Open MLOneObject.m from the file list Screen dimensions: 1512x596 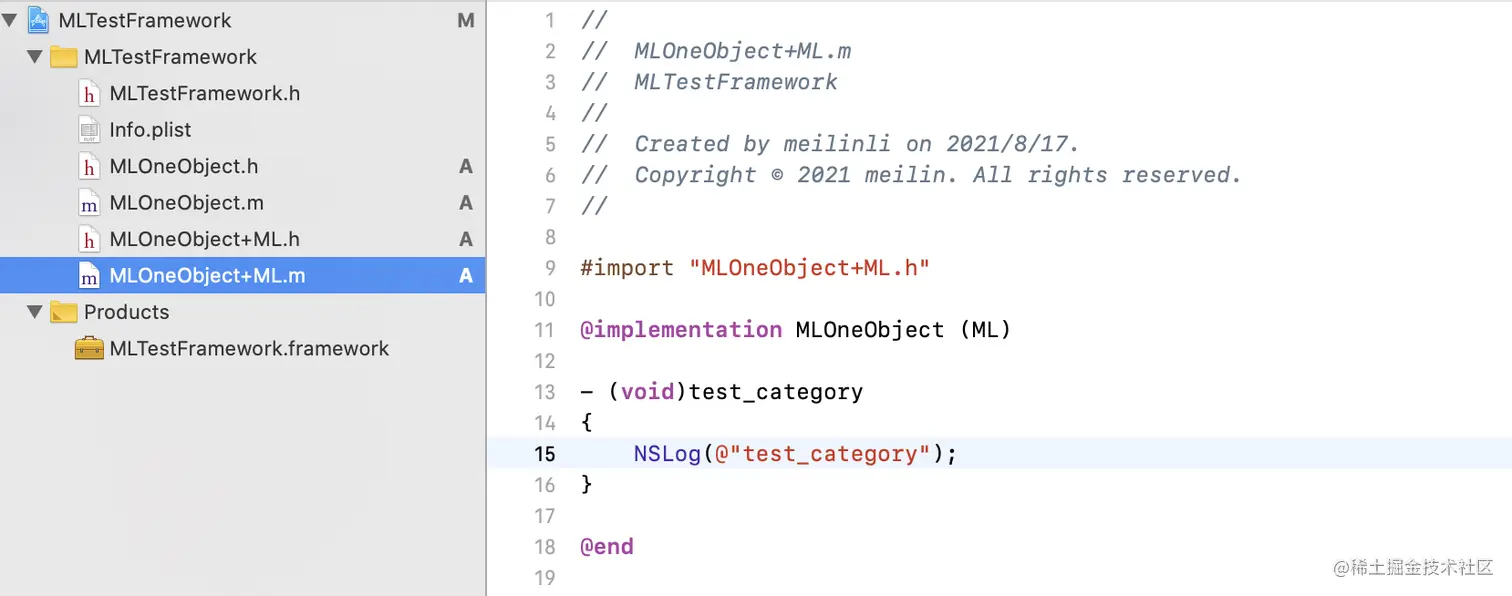point(186,203)
